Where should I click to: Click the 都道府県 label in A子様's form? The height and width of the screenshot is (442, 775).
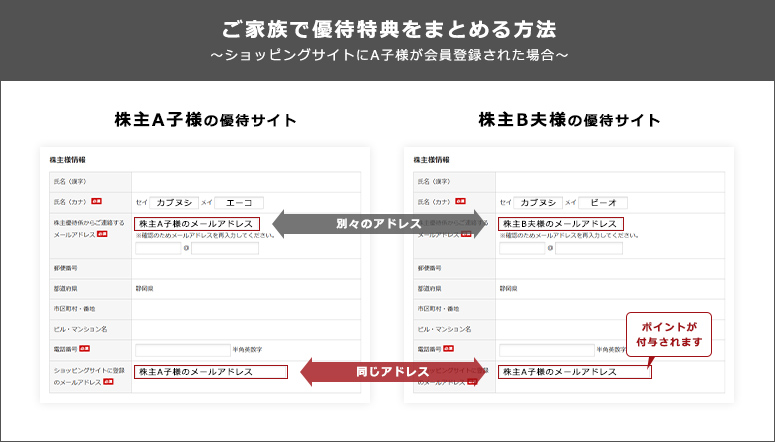pos(65,288)
